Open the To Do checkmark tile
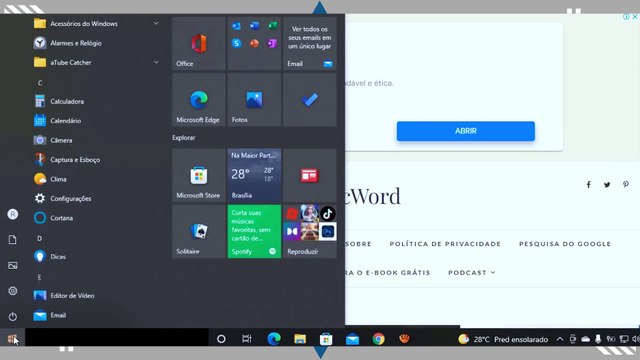The width and height of the screenshot is (640, 360). coord(310,100)
